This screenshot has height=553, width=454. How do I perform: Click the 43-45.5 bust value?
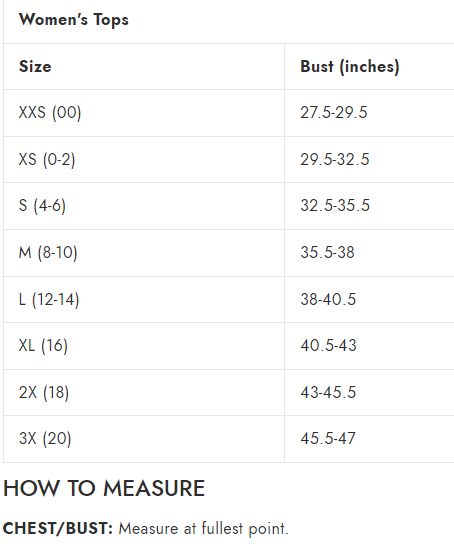point(328,393)
